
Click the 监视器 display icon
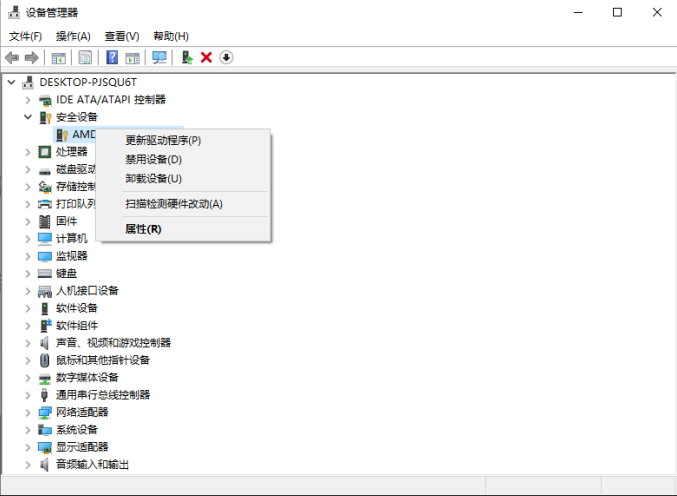(45, 256)
